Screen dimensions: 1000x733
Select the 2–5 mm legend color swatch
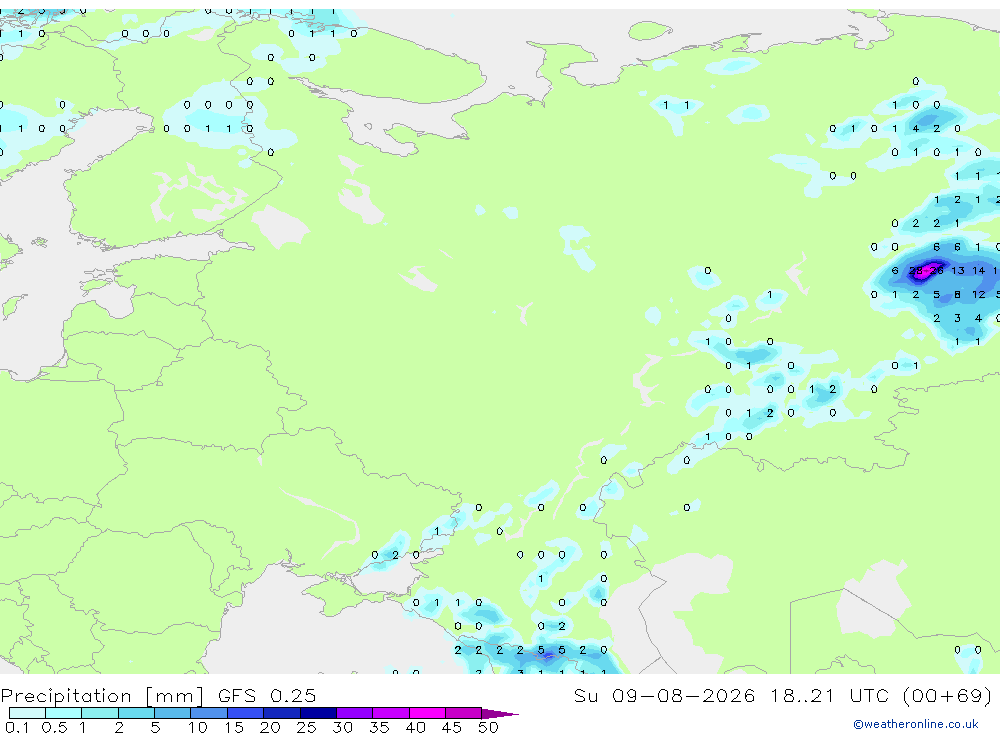click(136, 713)
